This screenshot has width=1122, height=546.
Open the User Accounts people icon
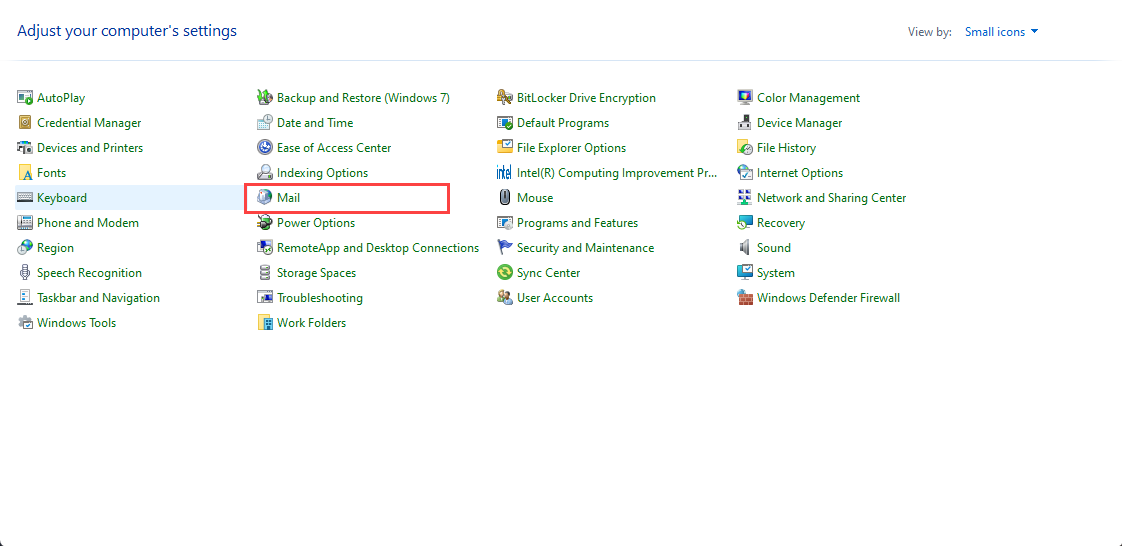[x=505, y=298]
